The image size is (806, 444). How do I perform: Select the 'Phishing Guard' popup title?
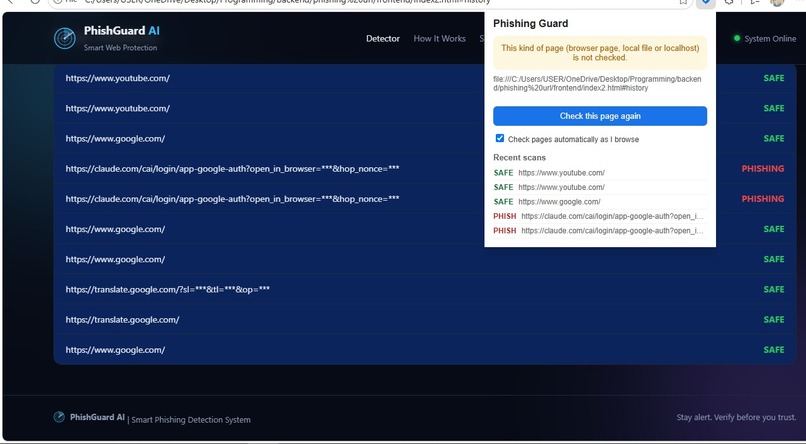pos(530,24)
